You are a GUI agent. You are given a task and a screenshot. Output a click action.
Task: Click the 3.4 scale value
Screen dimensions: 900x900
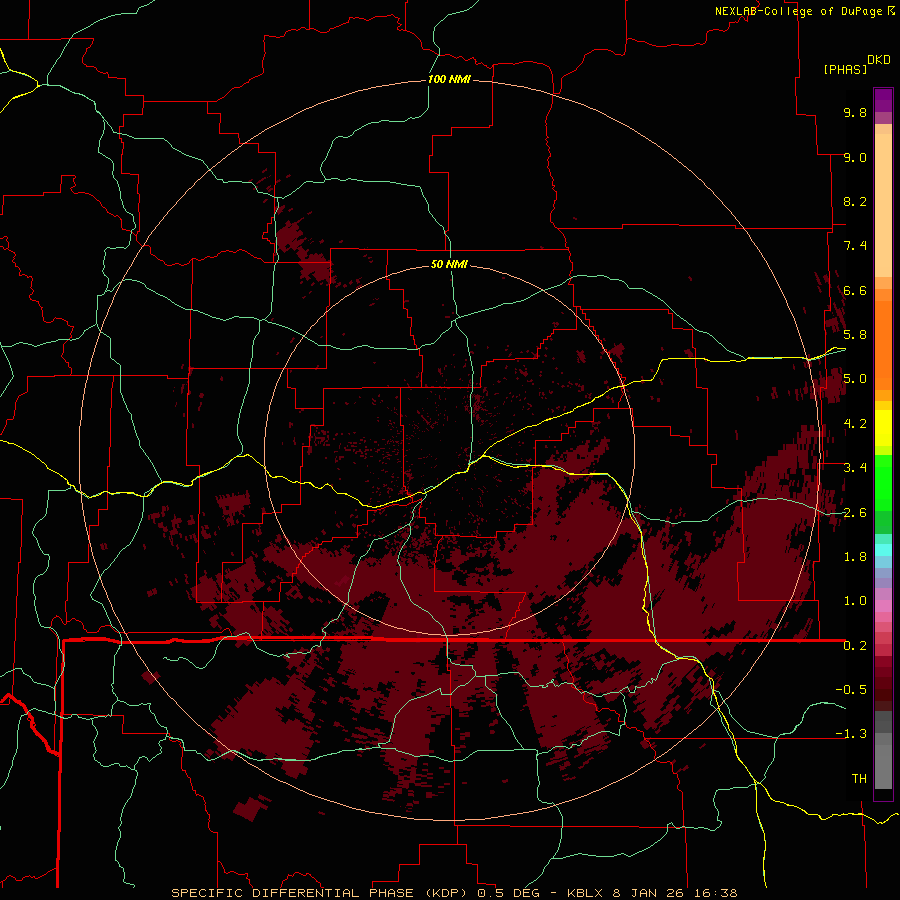855,468
